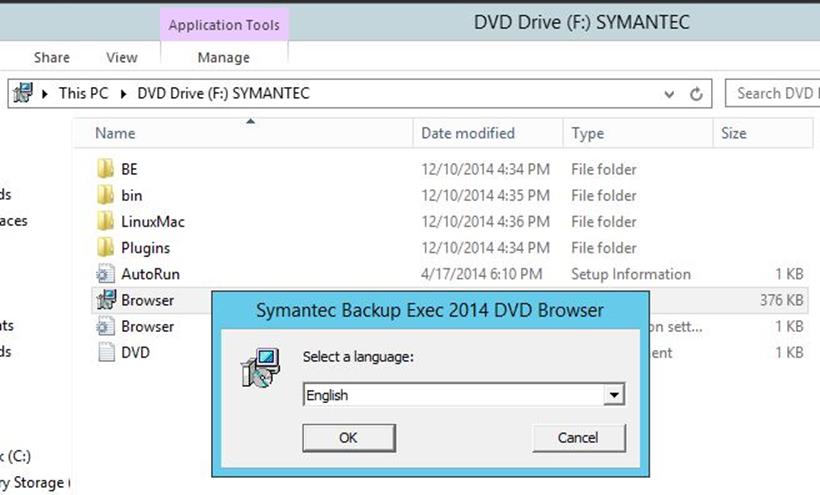Expand the path arrow after This PC
This screenshot has height=495, width=820.
point(123,94)
